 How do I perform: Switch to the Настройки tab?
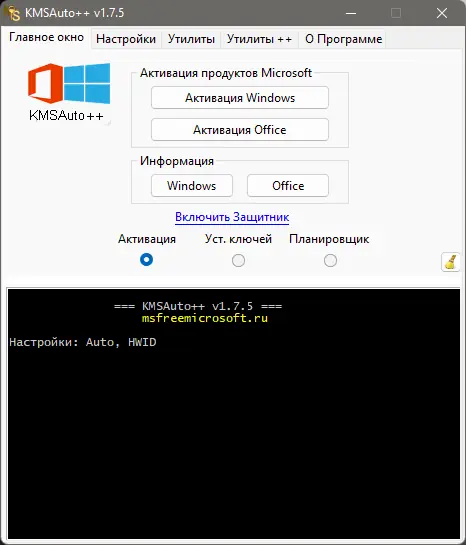pos(126,39)
